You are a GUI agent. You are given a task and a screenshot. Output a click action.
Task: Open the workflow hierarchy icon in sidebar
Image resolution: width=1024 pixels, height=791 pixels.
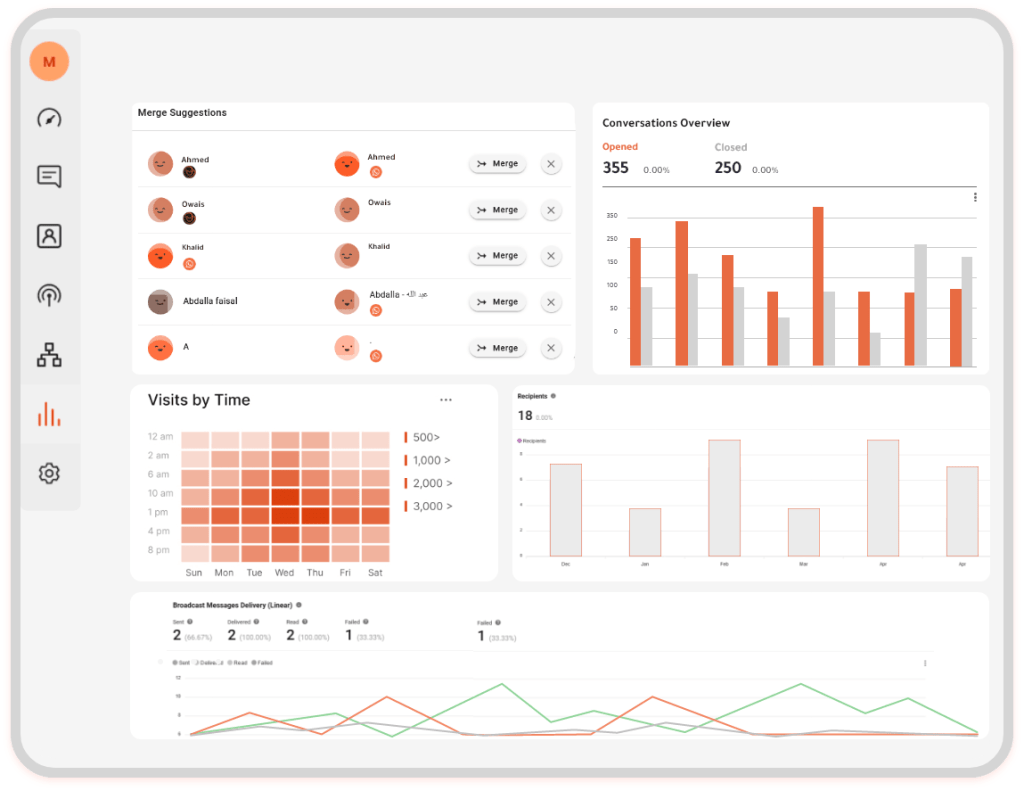coord(49,355)
